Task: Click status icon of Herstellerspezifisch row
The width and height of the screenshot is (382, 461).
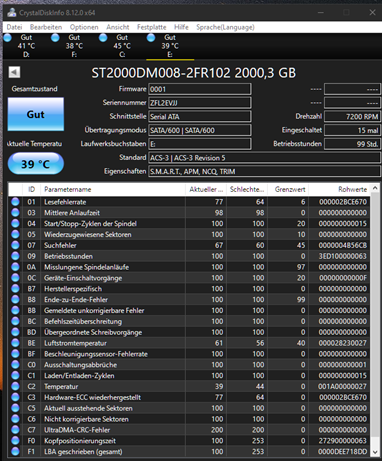Action: 15,289
